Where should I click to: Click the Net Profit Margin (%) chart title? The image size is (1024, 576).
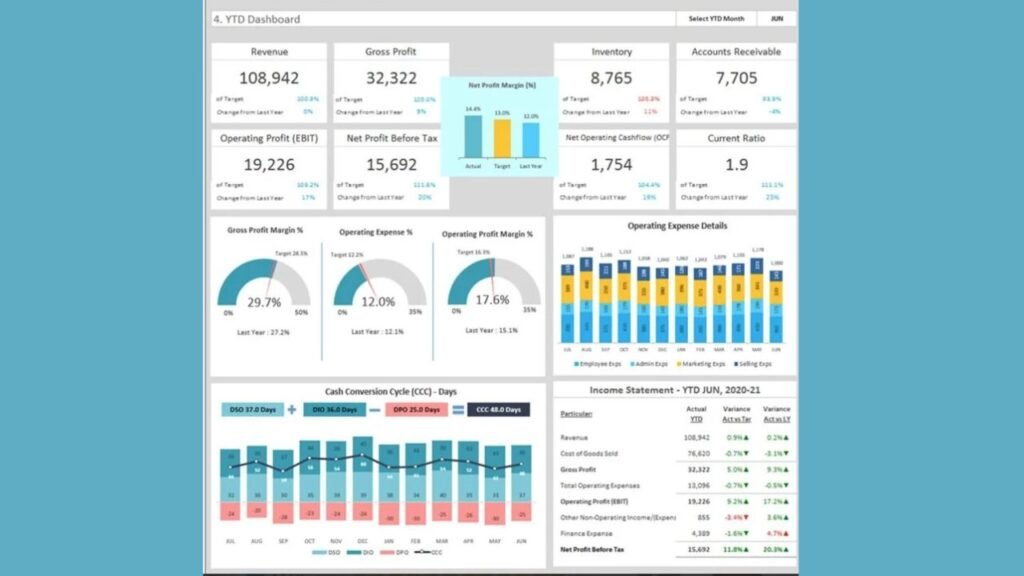click(502, 86)
